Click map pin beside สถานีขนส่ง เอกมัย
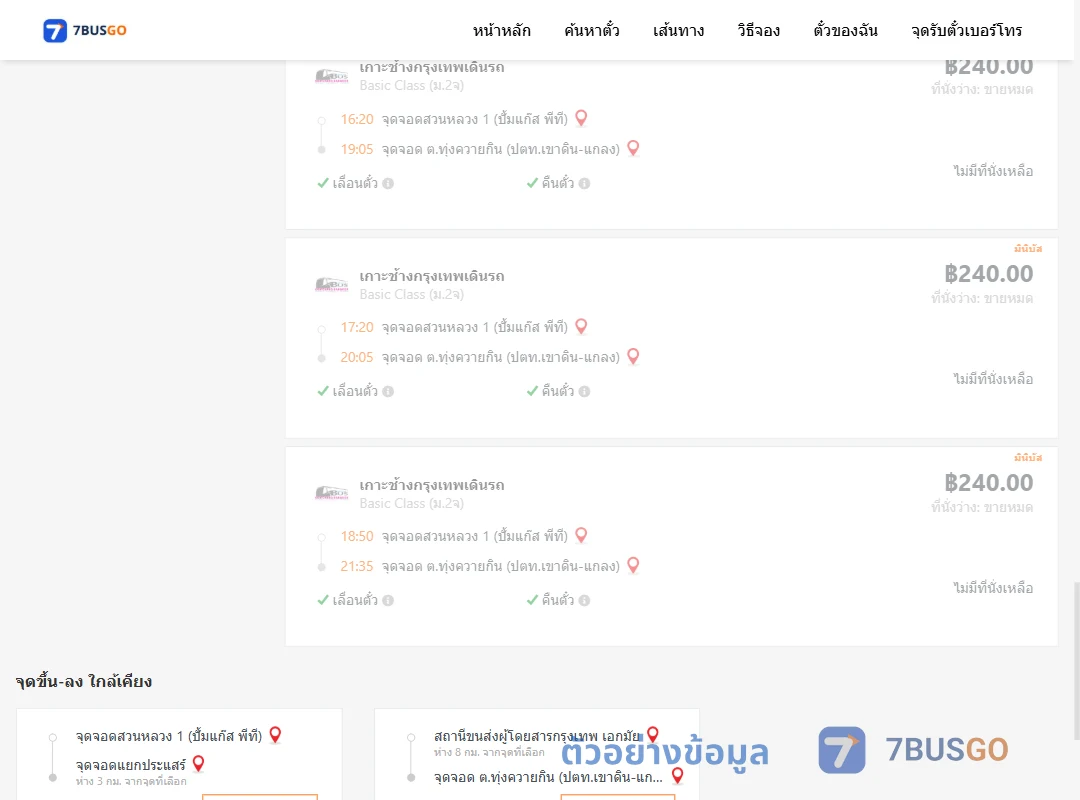 [x=653, y=735]
